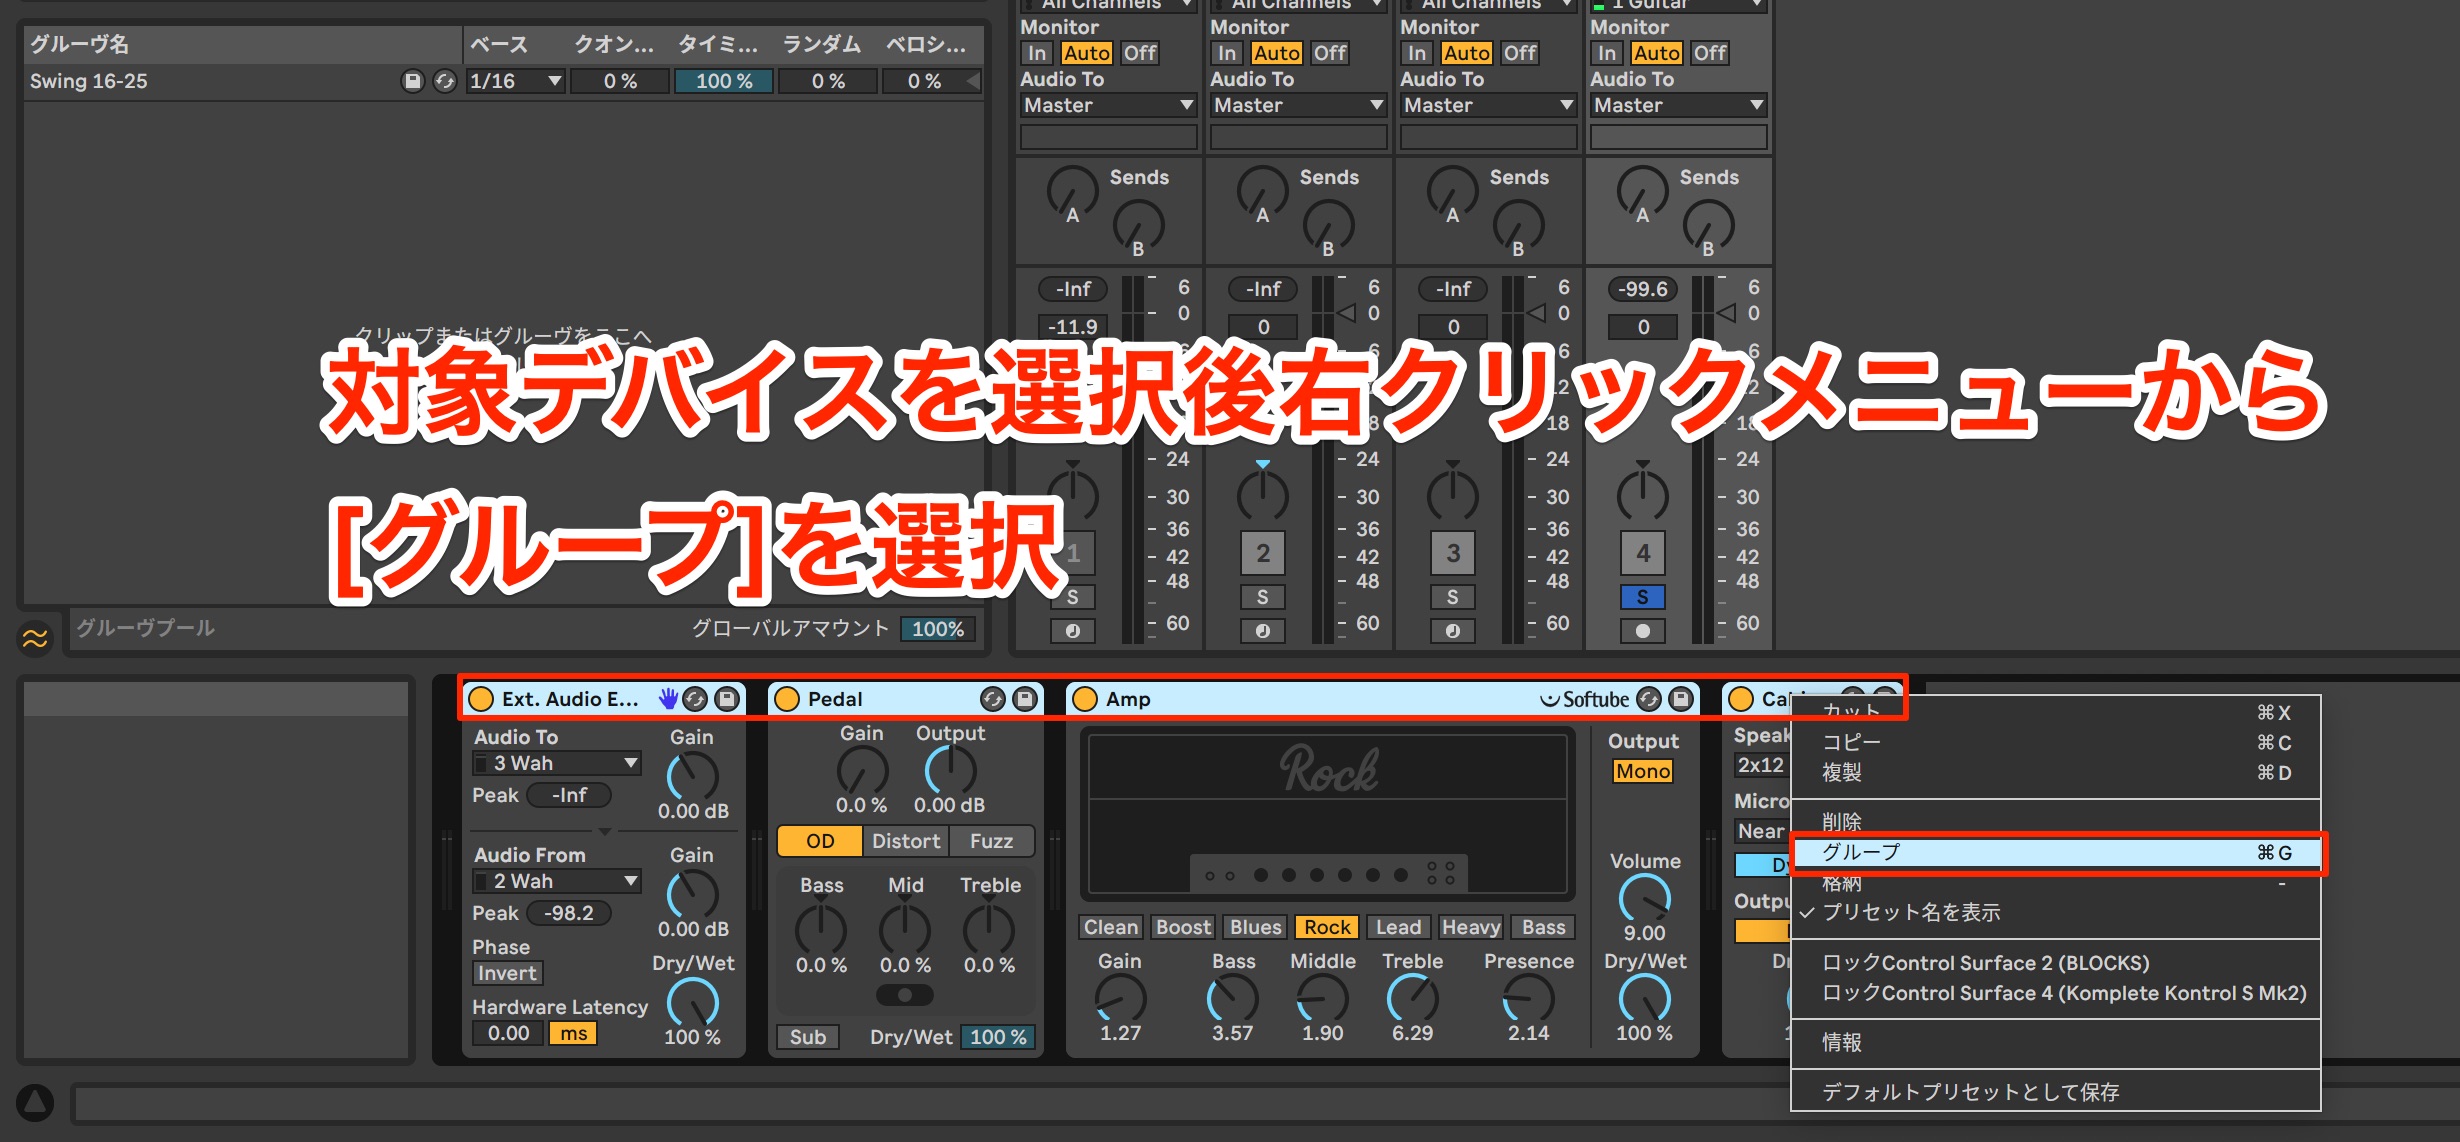Toggle the Cabinet device activator
2460x1142 pixels.
click(x=1741, y=699)
